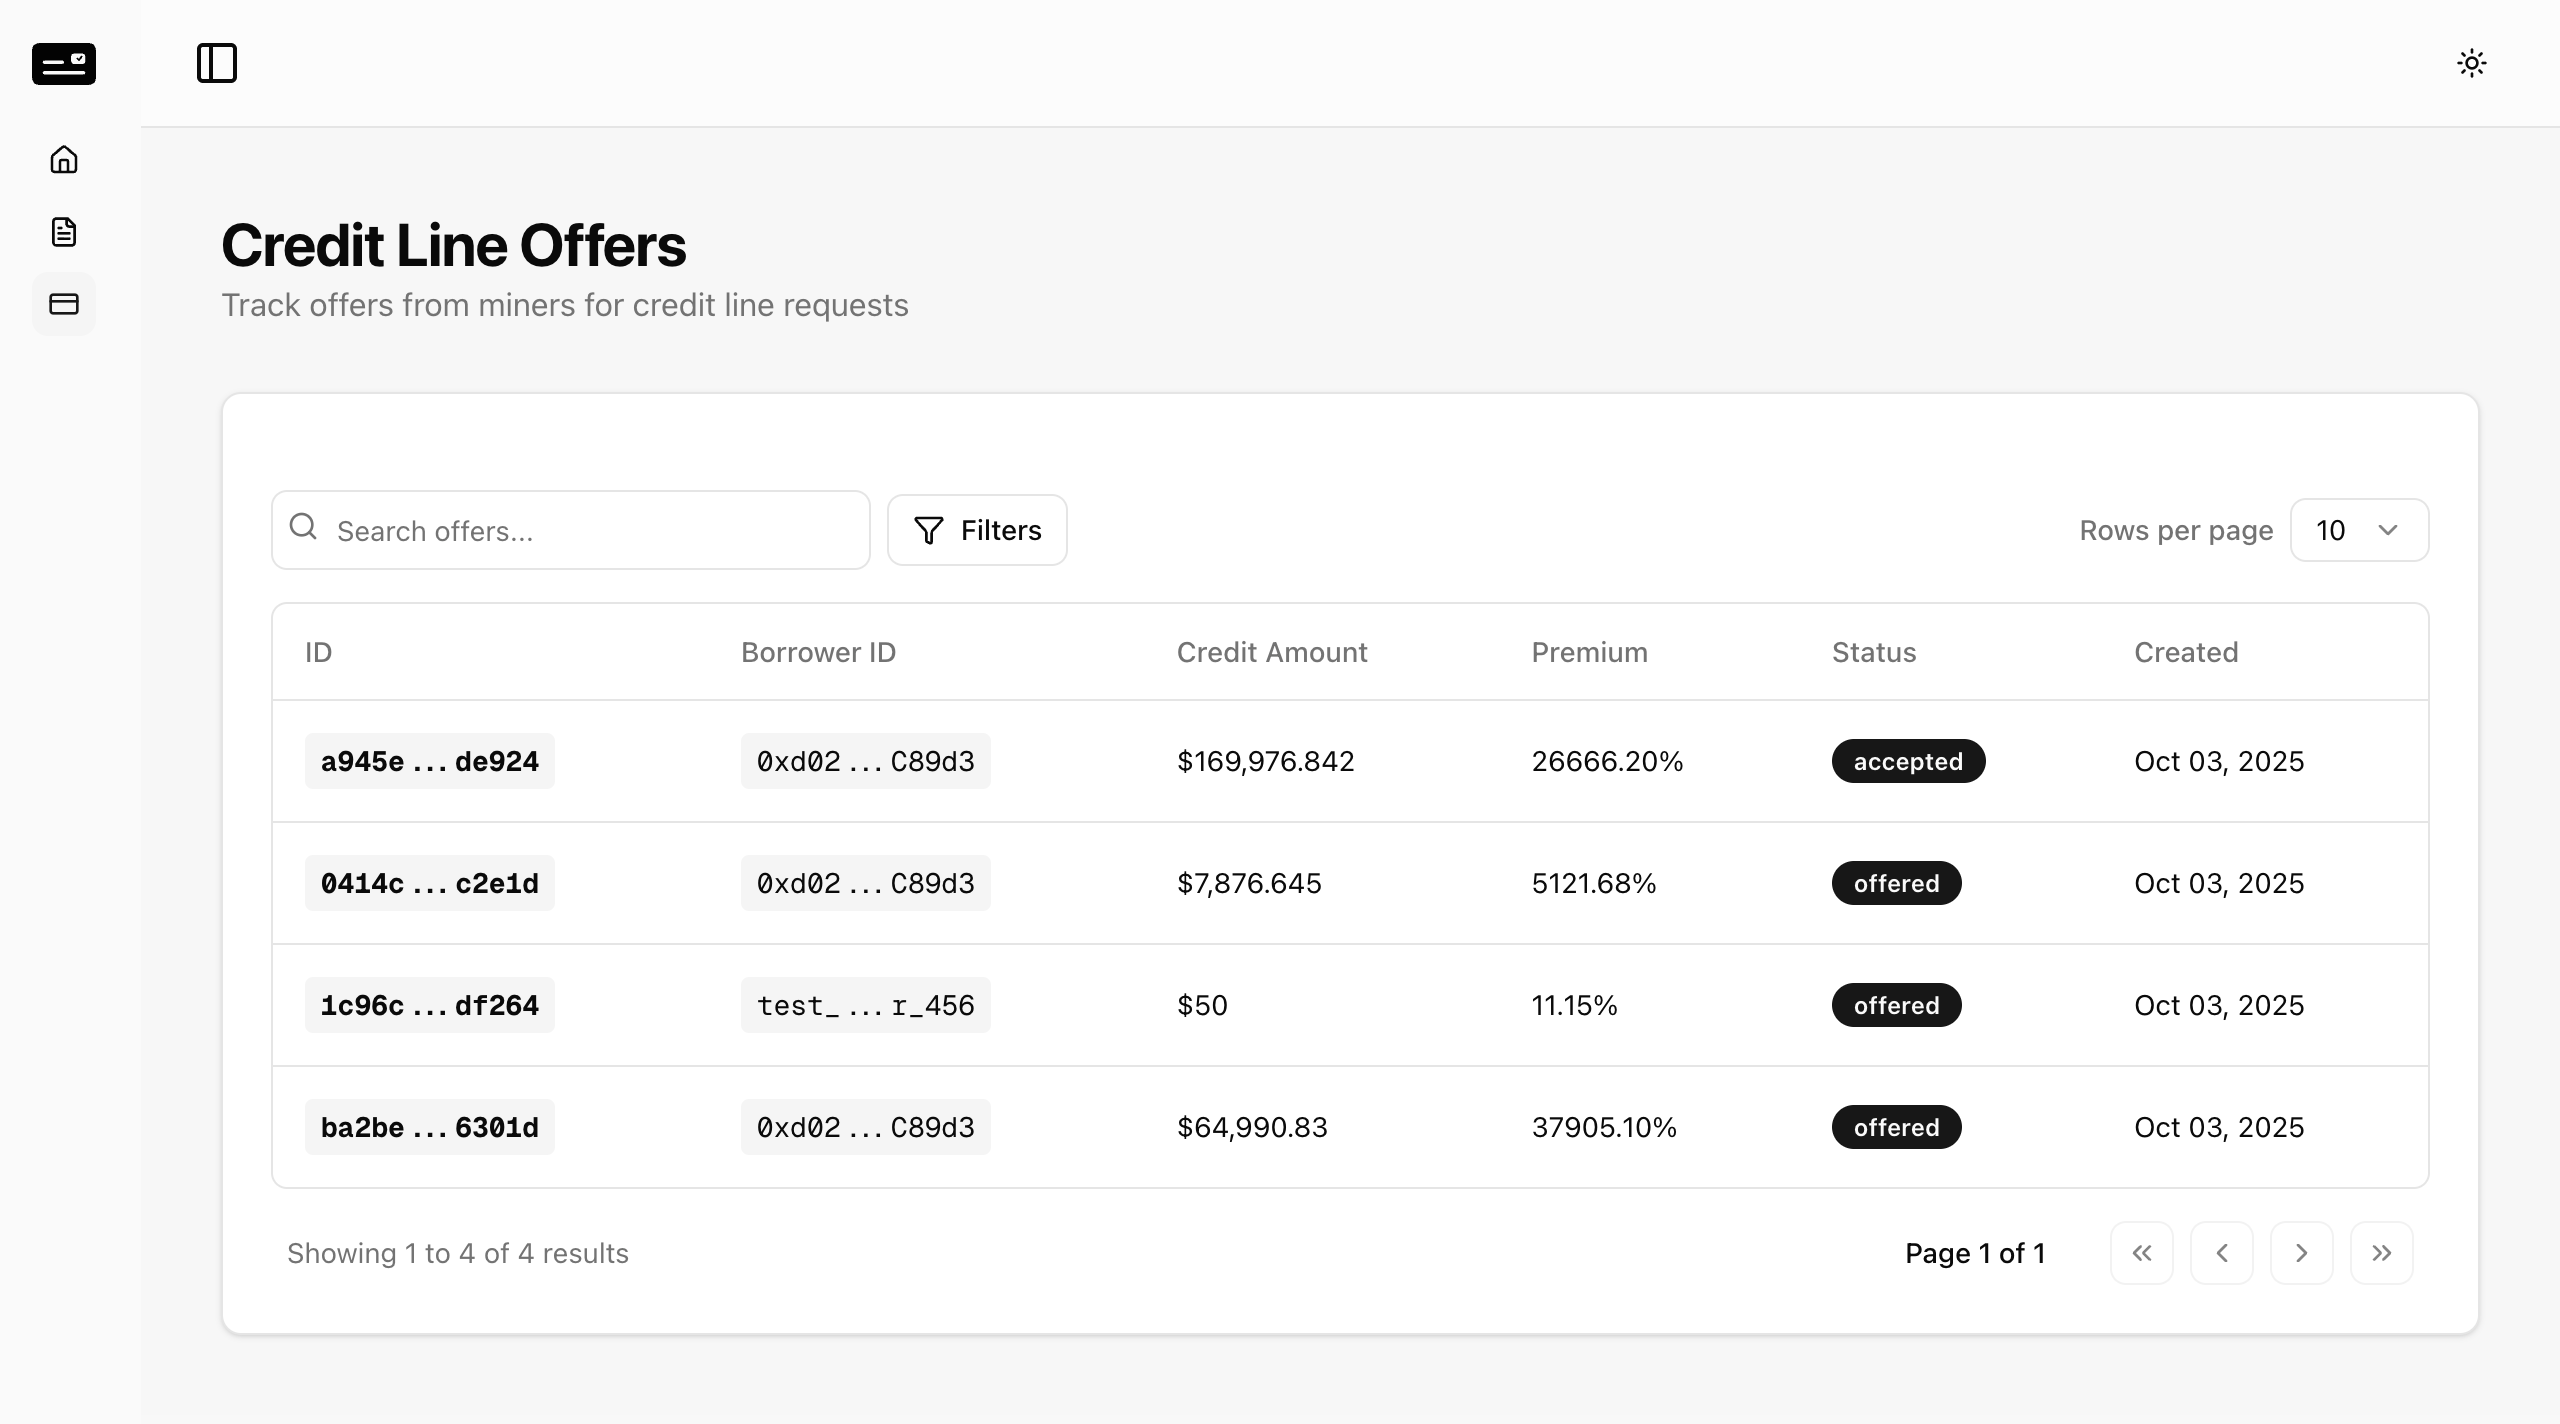Image resolution: width=2560 pixels, height=1424 pixels.
Task: Click the Borrower ID column header
Action: pos(818,652)
